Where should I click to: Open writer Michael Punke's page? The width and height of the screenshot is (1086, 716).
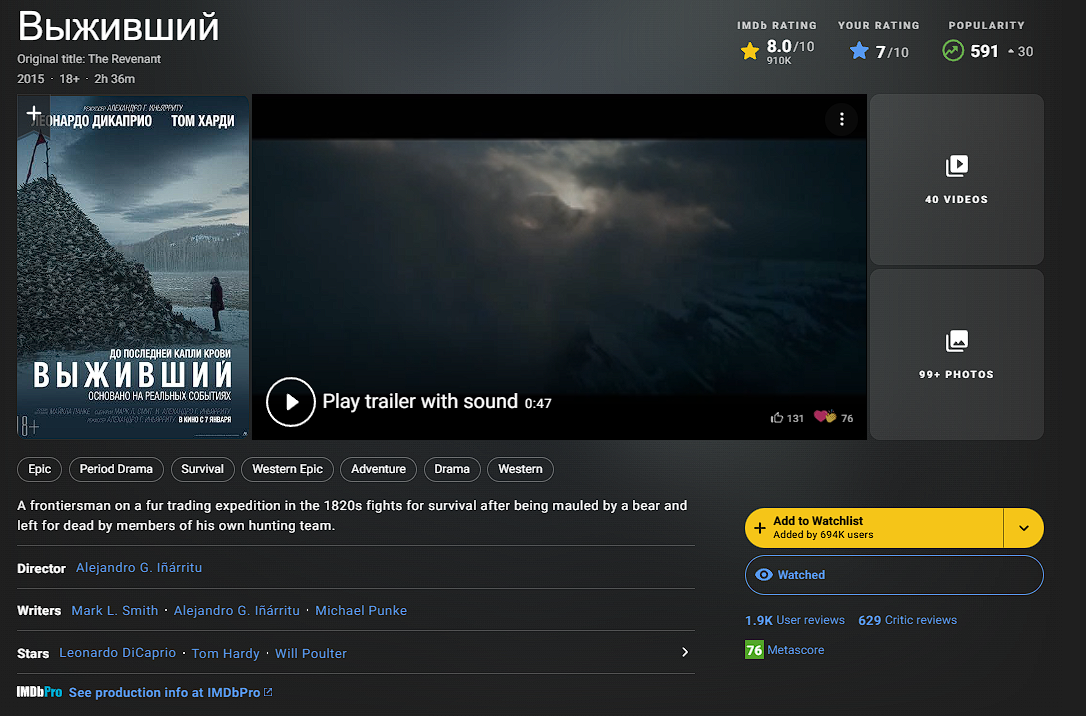(361, 611)
